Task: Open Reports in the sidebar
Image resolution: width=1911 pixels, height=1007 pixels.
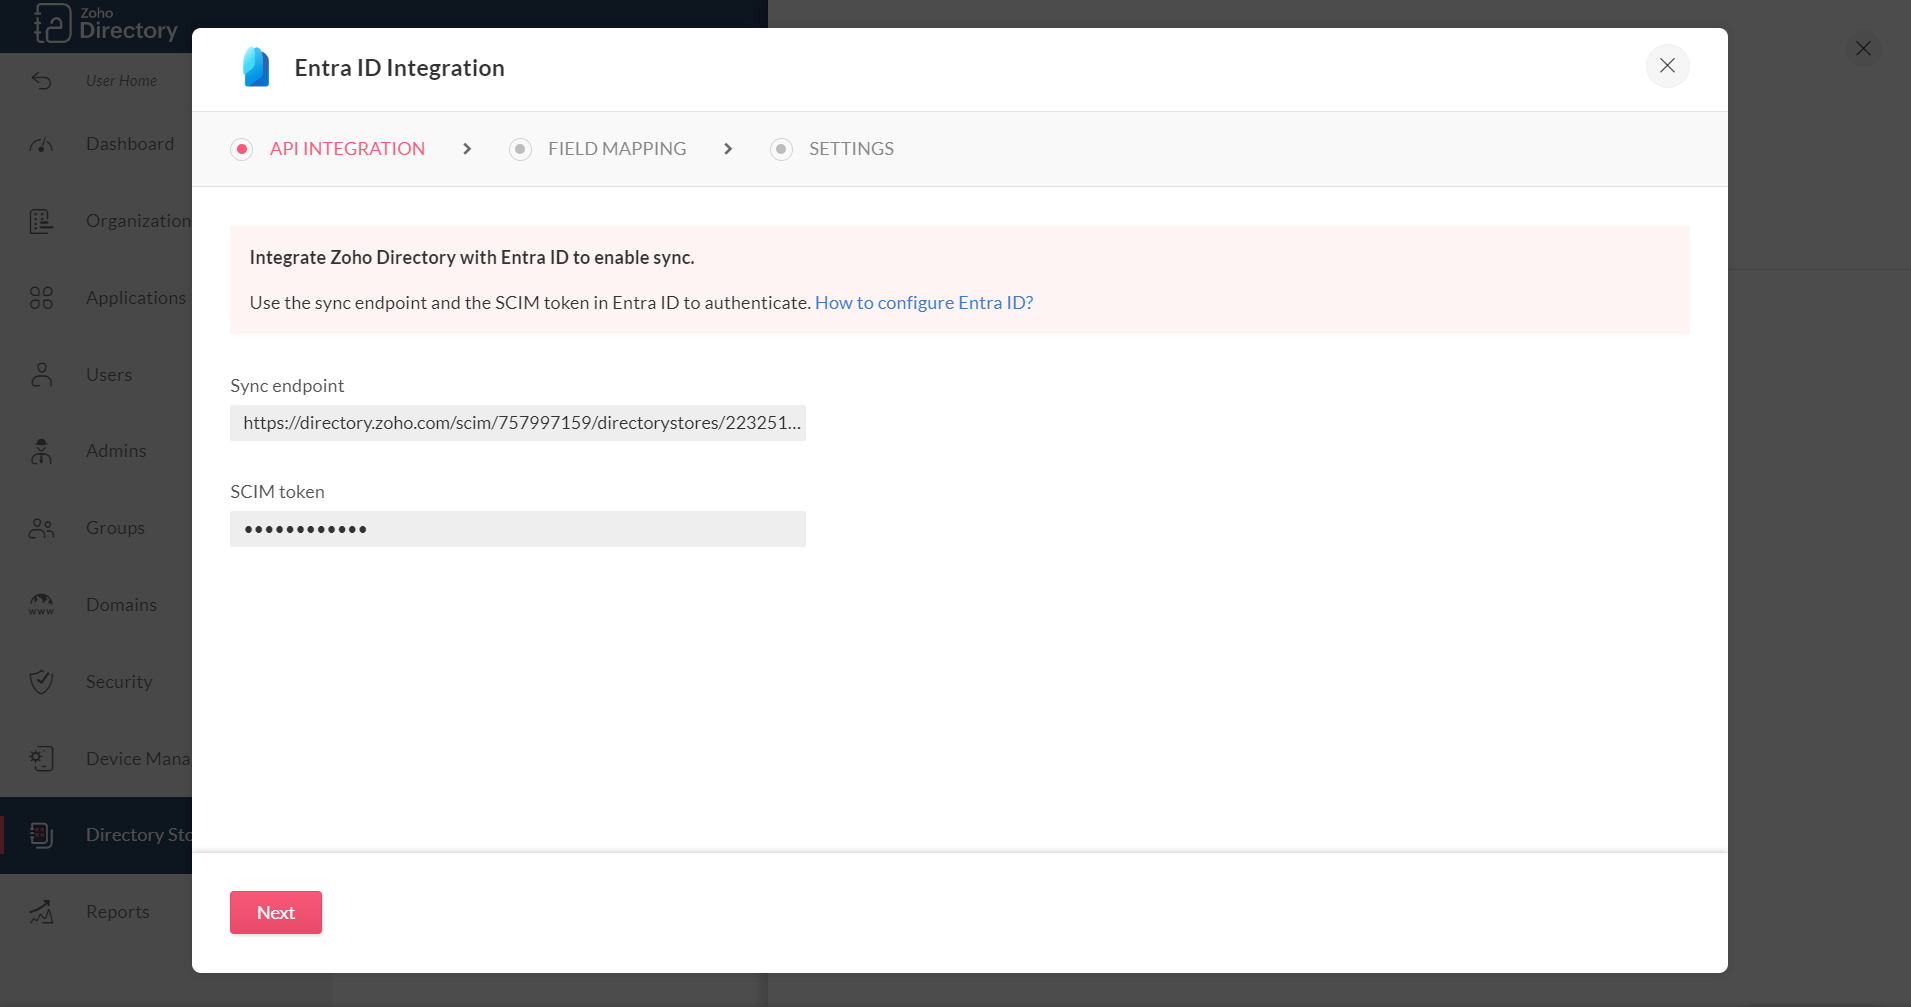Action: [118, 912]
